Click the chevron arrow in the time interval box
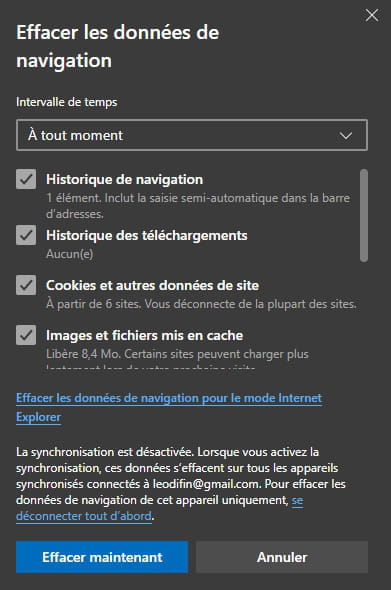The width and height of the screenshot is (391, 590). 346,135
